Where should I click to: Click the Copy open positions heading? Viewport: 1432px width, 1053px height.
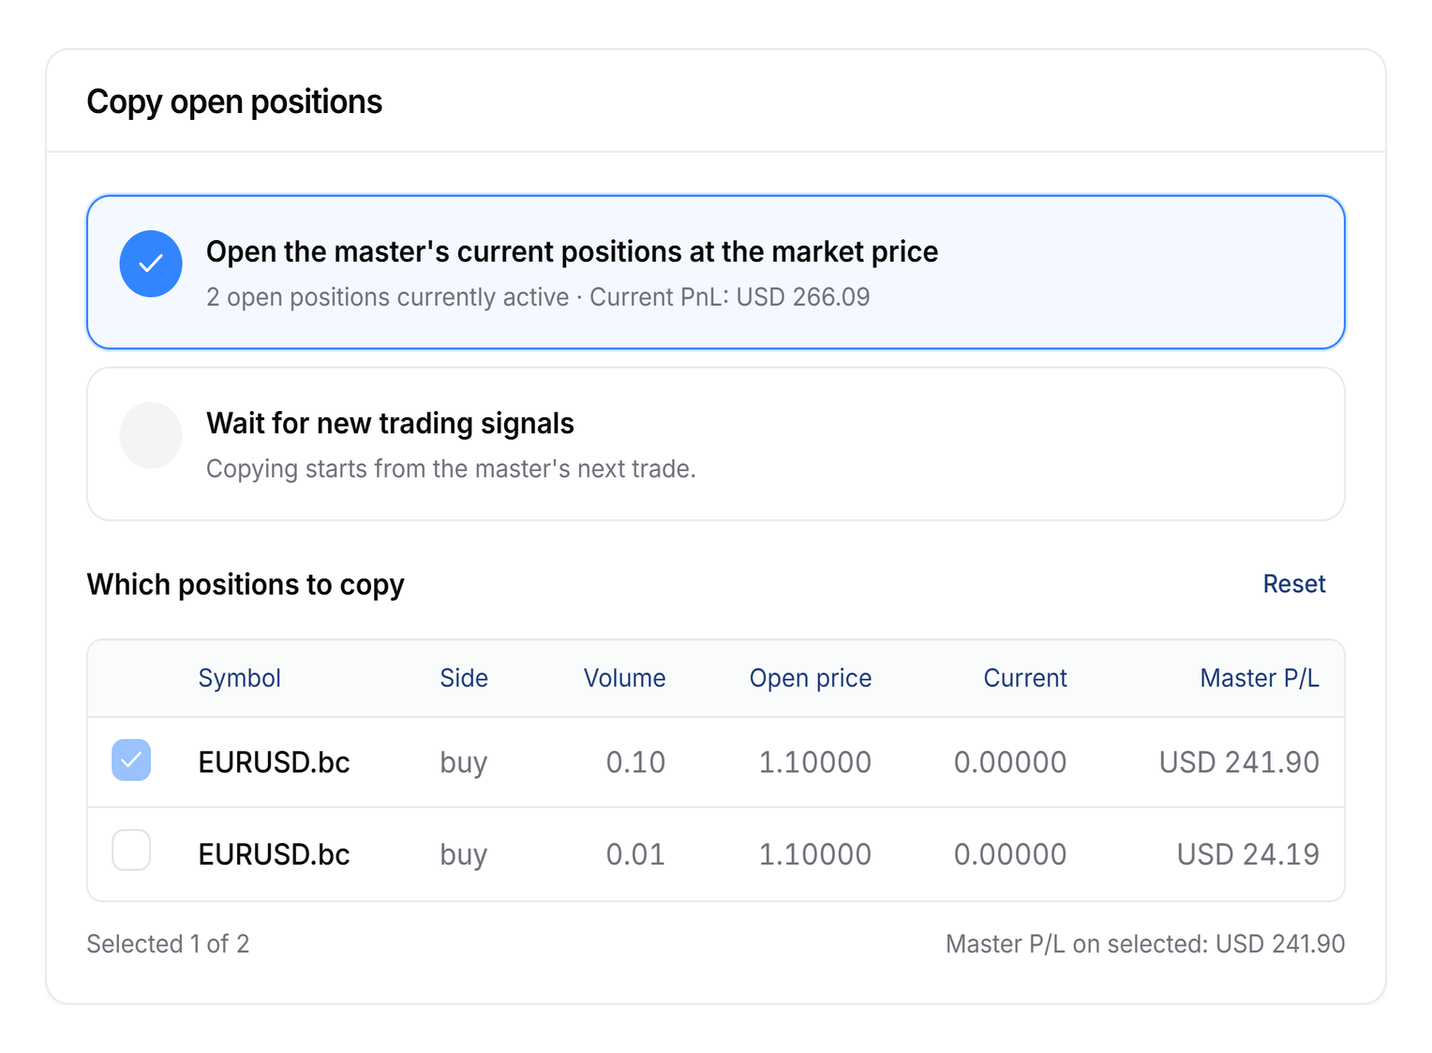(234, 102)
